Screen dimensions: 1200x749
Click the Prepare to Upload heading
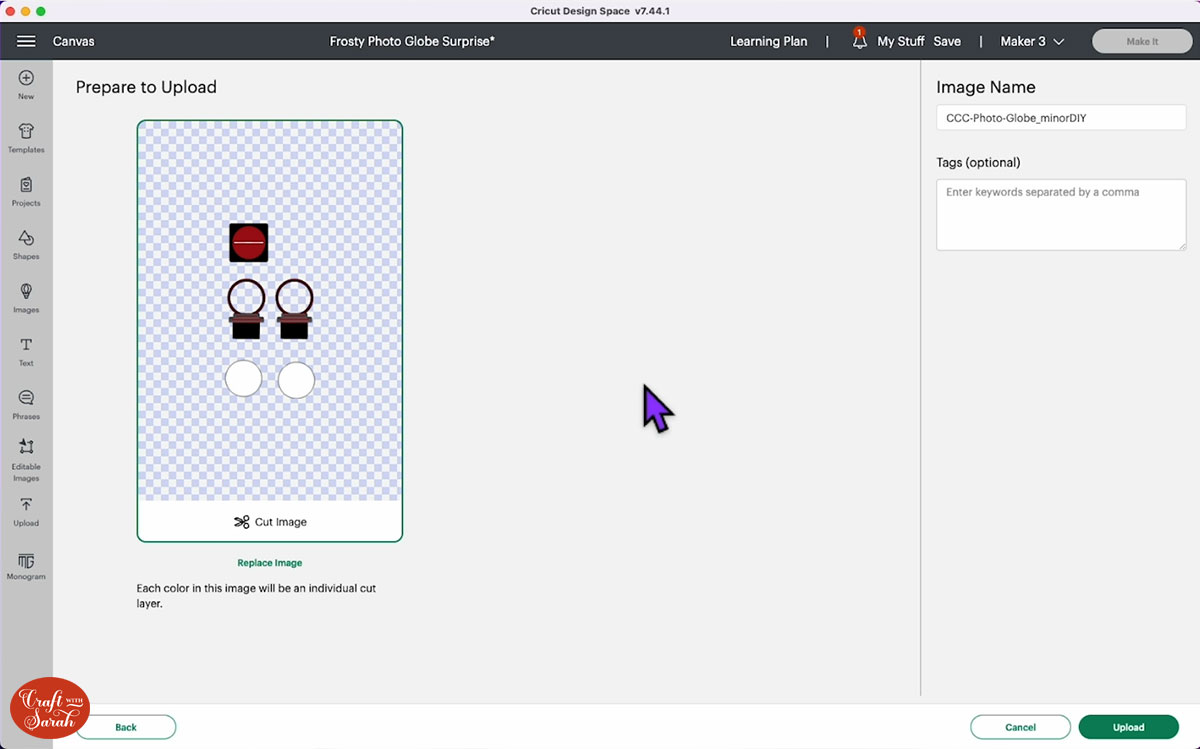[x=146, y=87]
